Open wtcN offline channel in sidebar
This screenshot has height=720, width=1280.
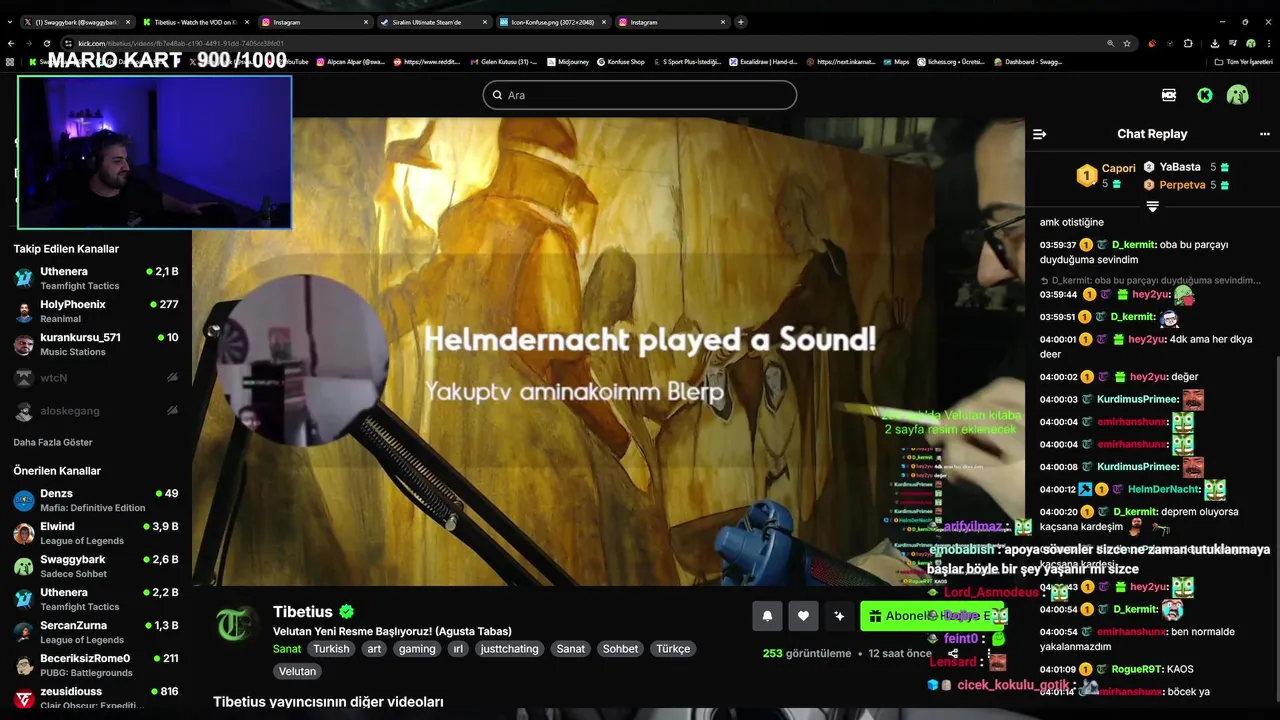click(96, 378)
